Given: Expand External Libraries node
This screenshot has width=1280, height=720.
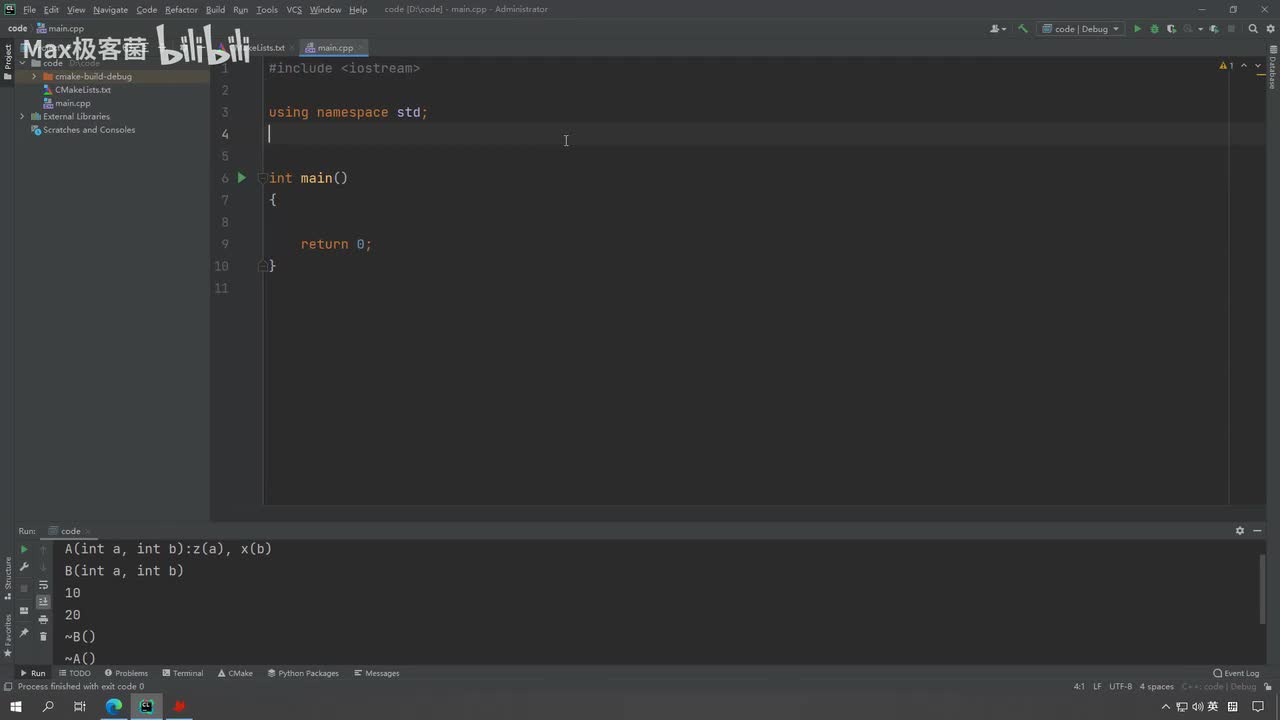Looking at the screenshot, I should pyautogui.click(x=22, y=116).
